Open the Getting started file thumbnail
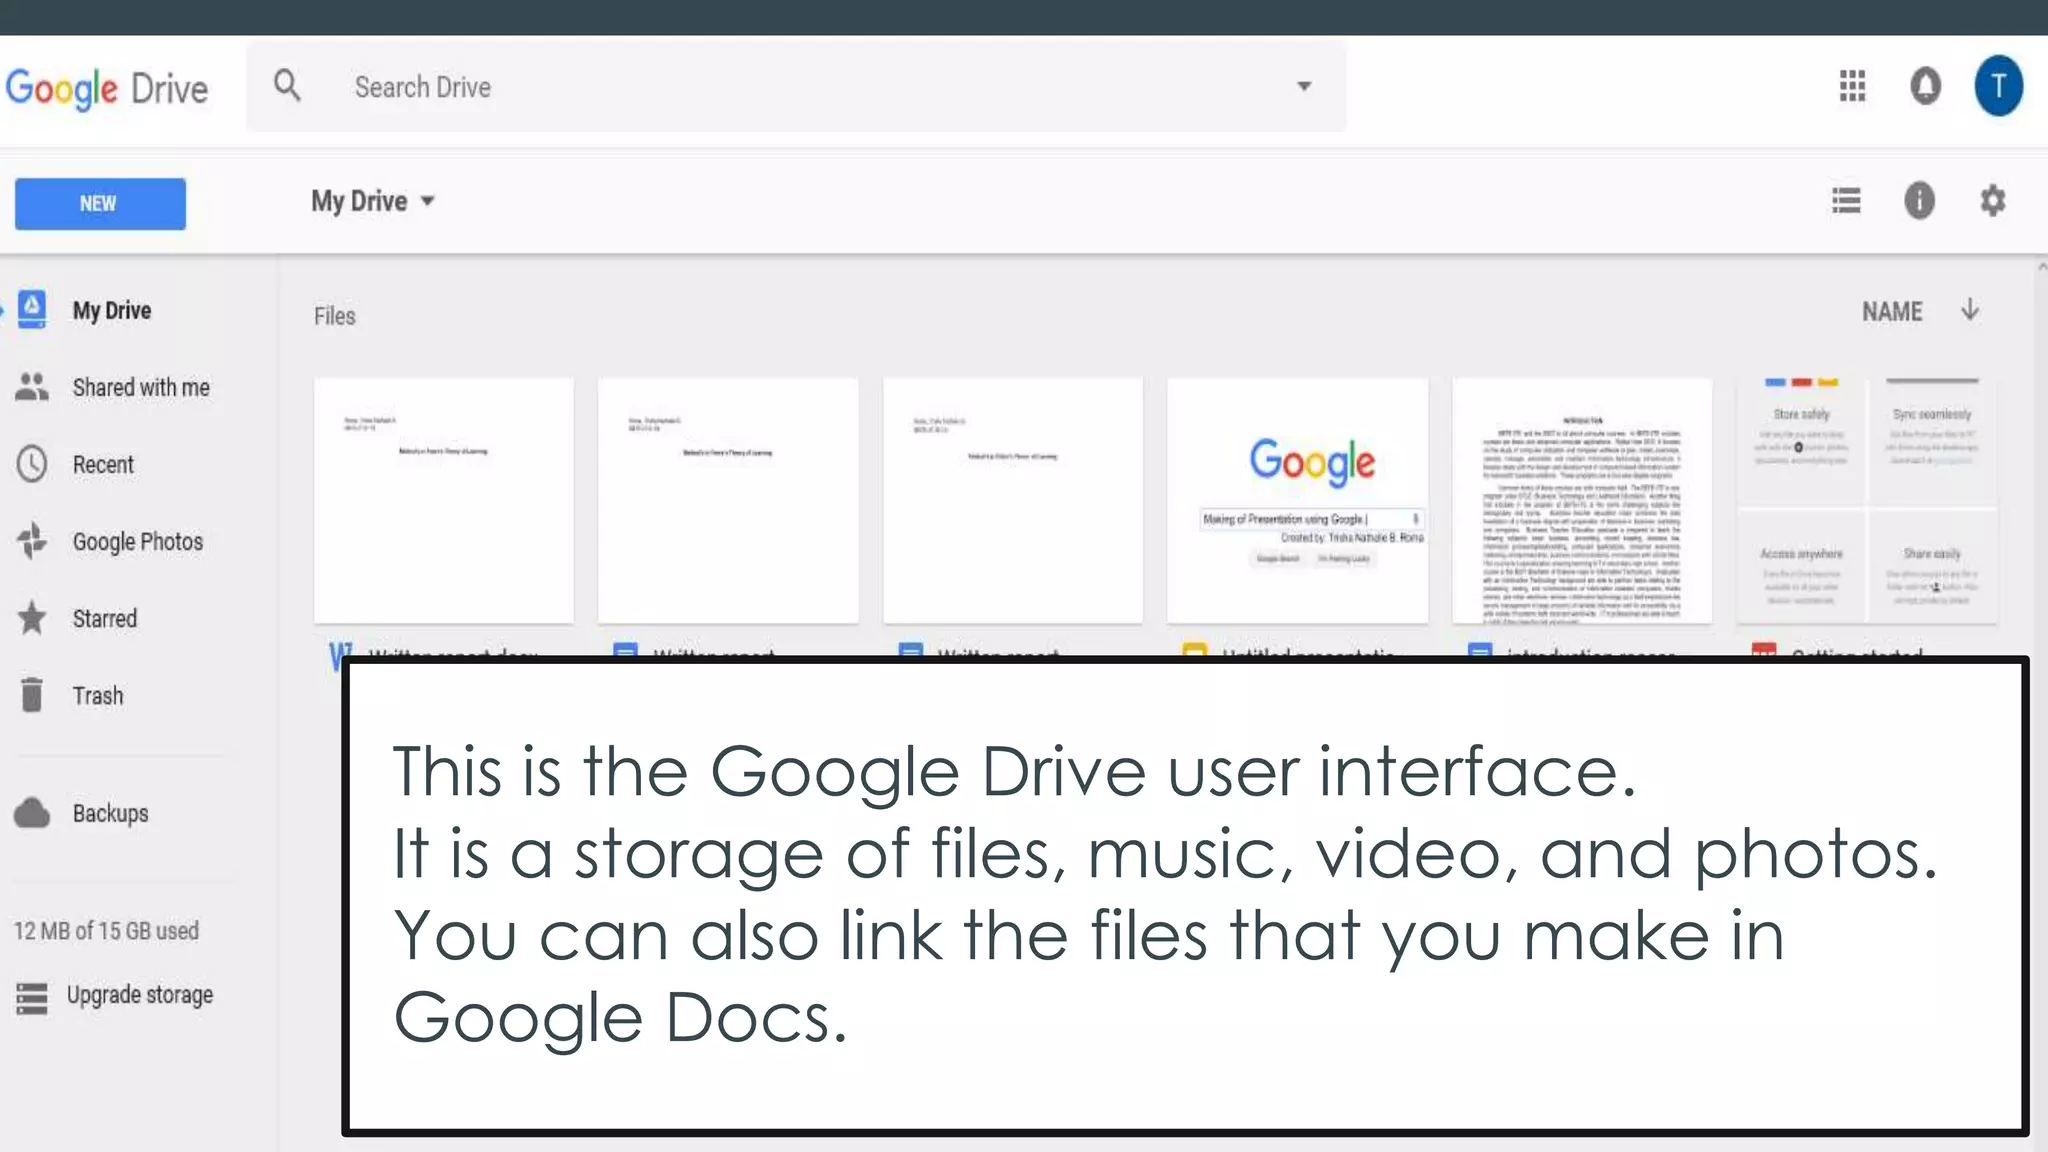The width and height of the screenshot is (2048, 1152). click(1867, 501)
